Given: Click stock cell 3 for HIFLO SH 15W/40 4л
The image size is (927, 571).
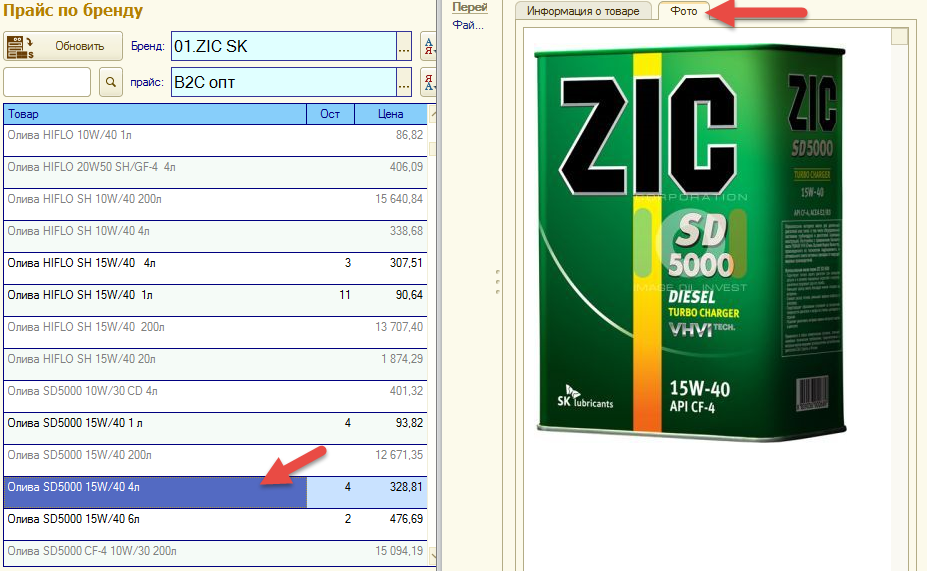Looking at the screenshot, I should [x=330, y=268].
